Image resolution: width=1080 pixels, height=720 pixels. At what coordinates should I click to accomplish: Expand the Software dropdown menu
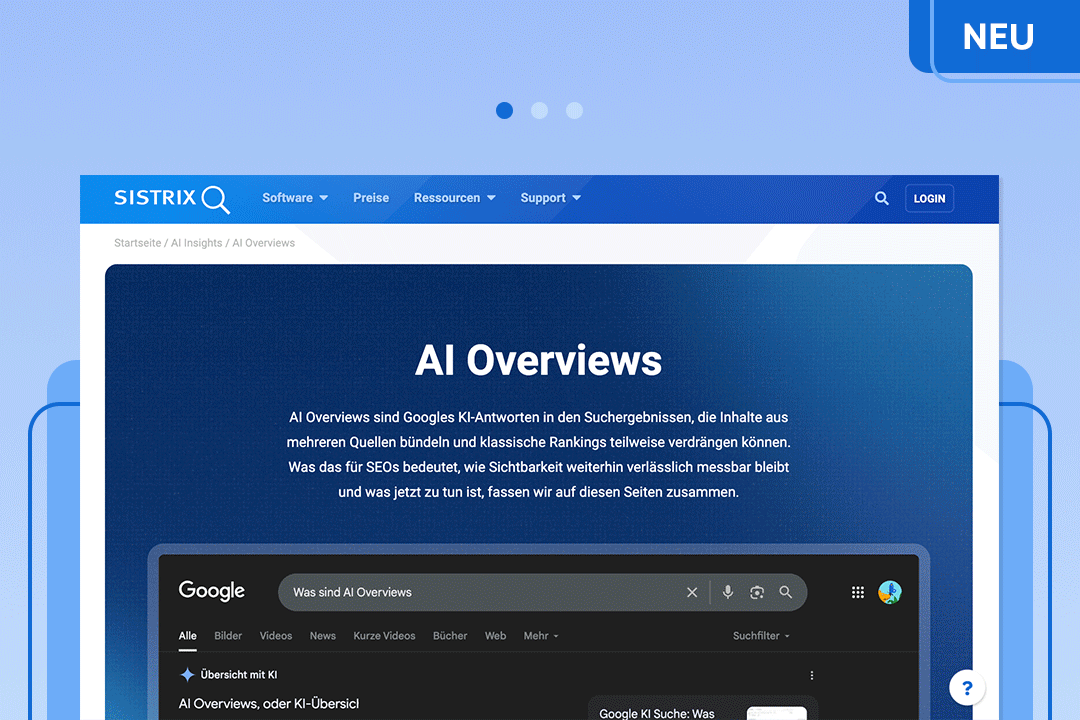pos(295,198)
